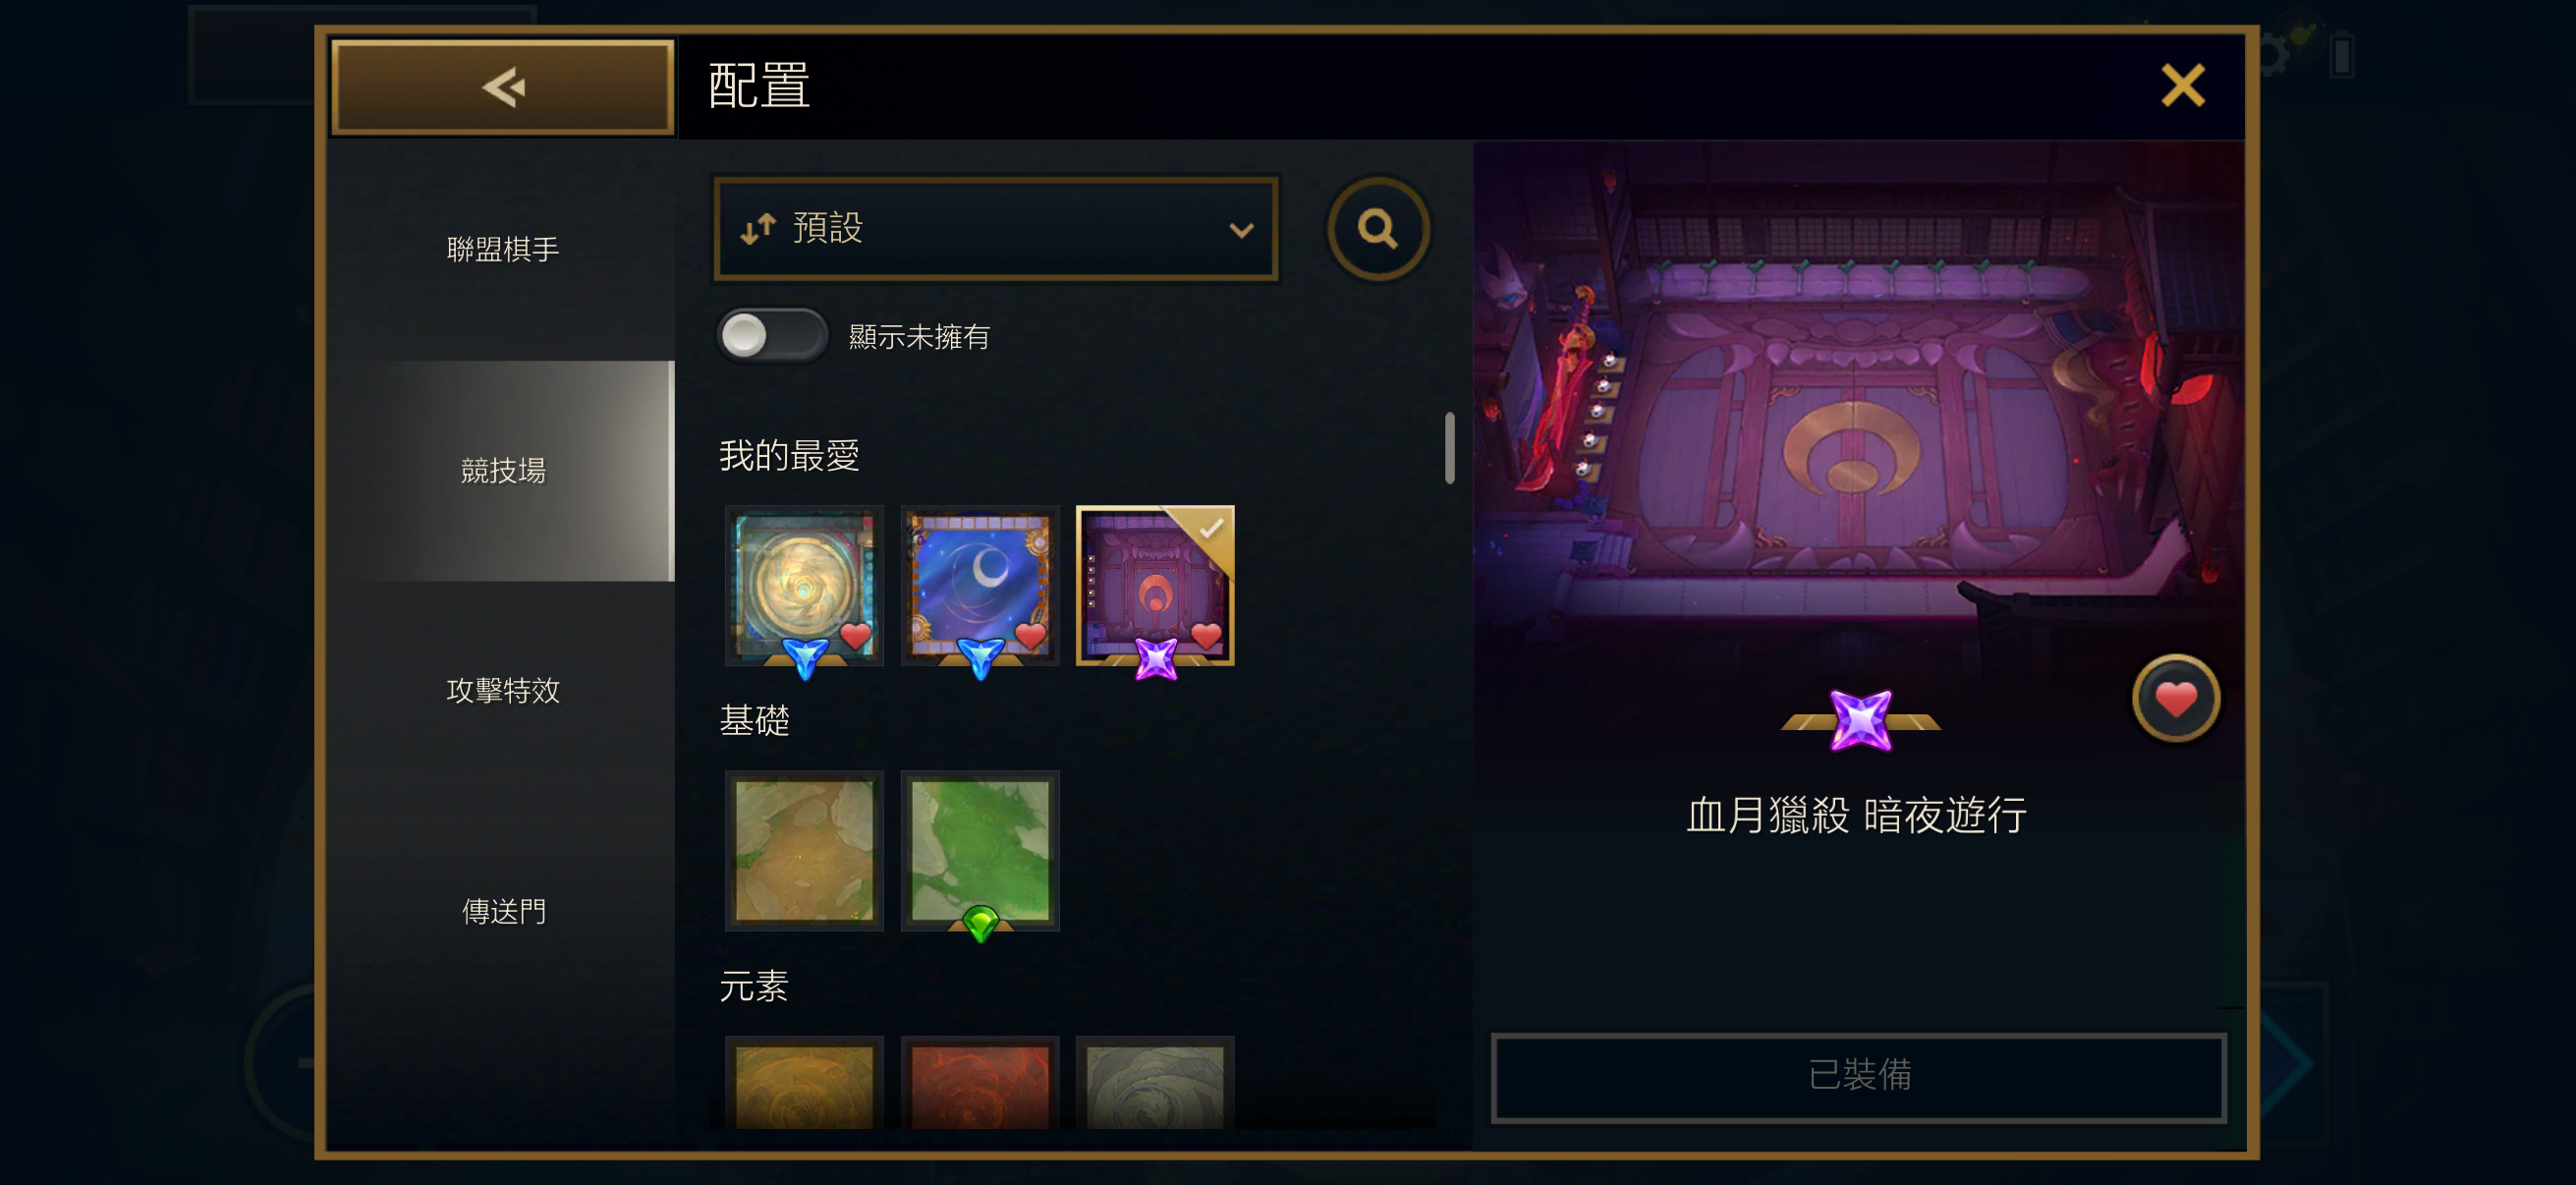Switch to the 攻擊特效 tab

tap(503, 690)
